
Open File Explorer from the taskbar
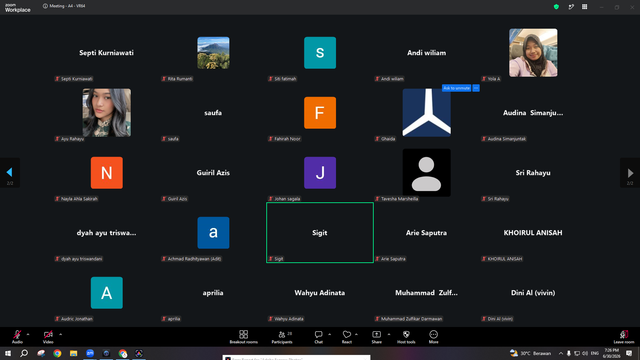[73, 353]
